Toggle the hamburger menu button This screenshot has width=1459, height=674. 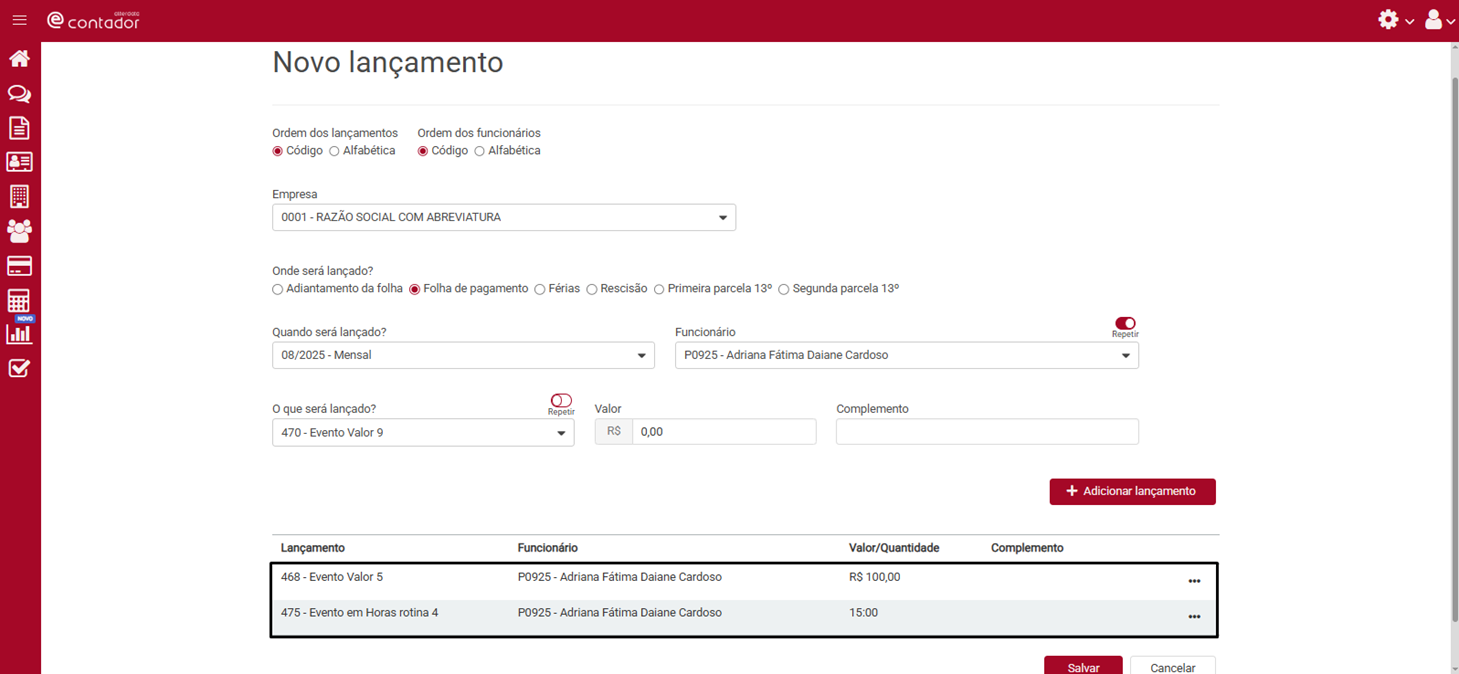tap(19, 20)
